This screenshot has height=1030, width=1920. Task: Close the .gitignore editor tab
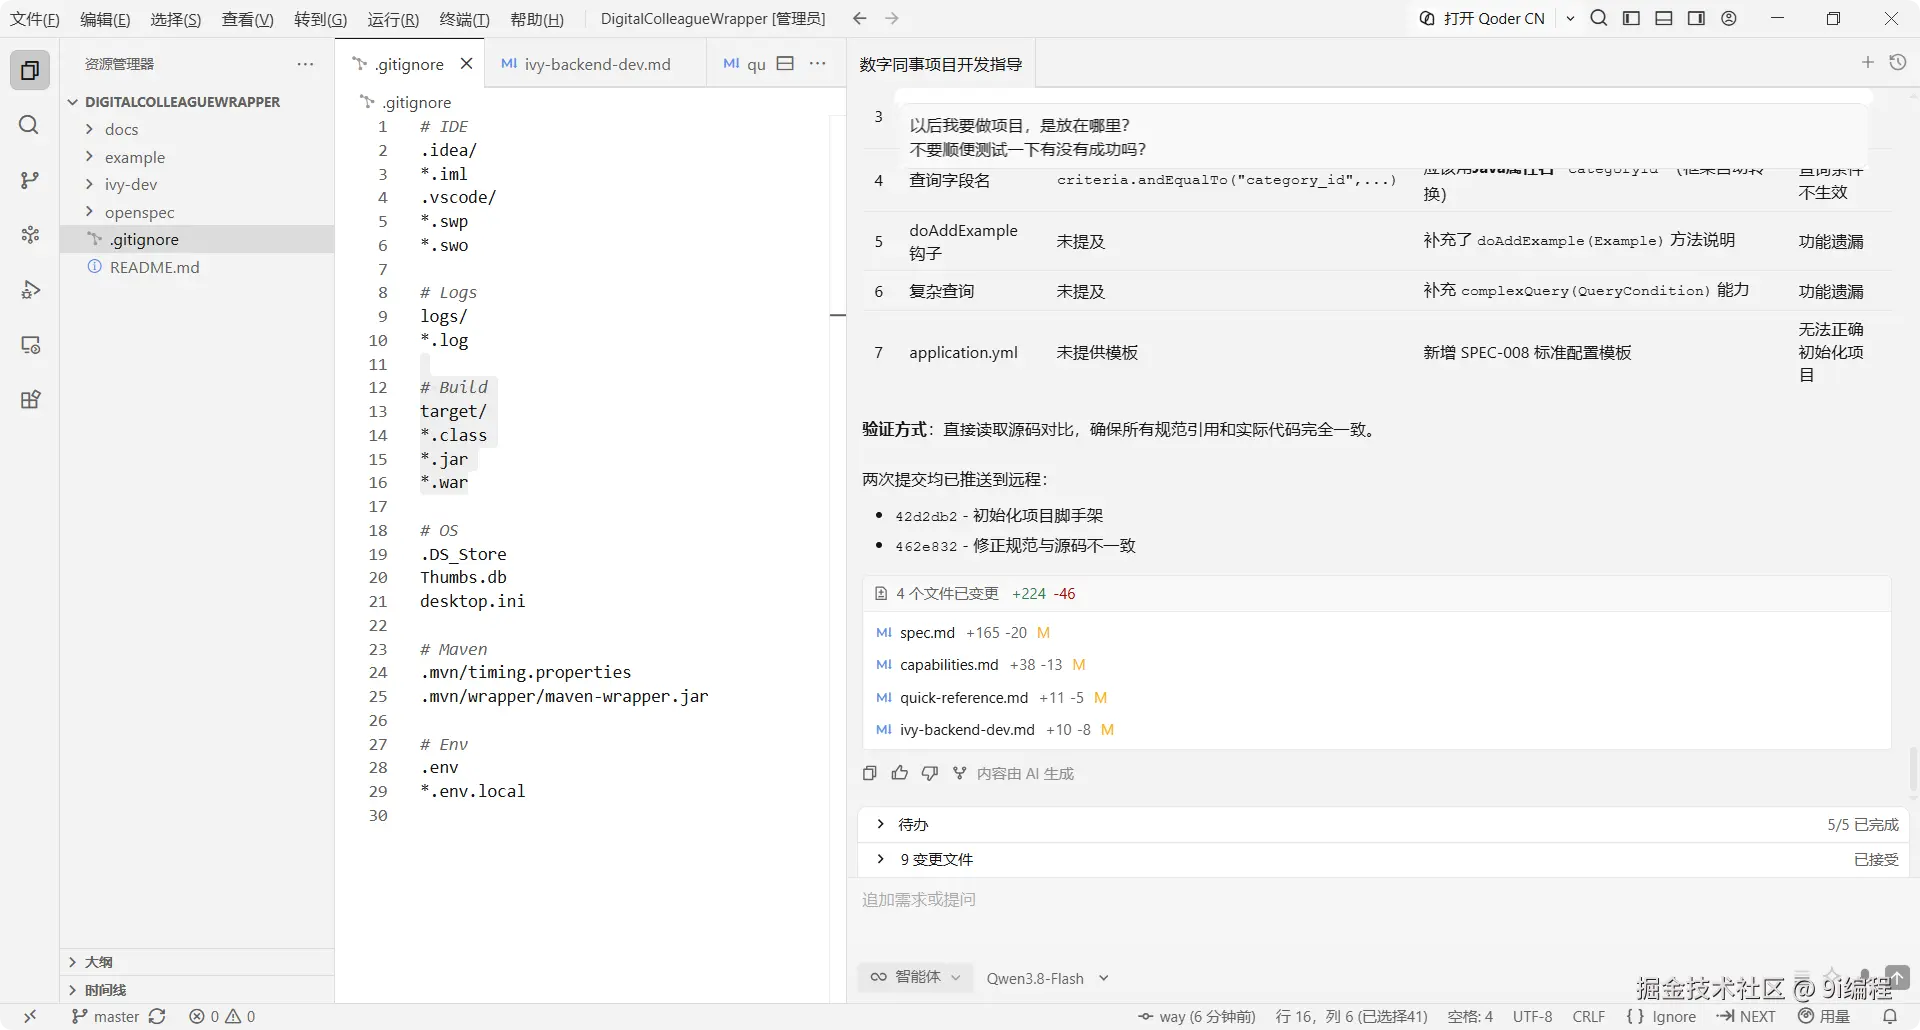pyautogui.click(x=466, y=64)
